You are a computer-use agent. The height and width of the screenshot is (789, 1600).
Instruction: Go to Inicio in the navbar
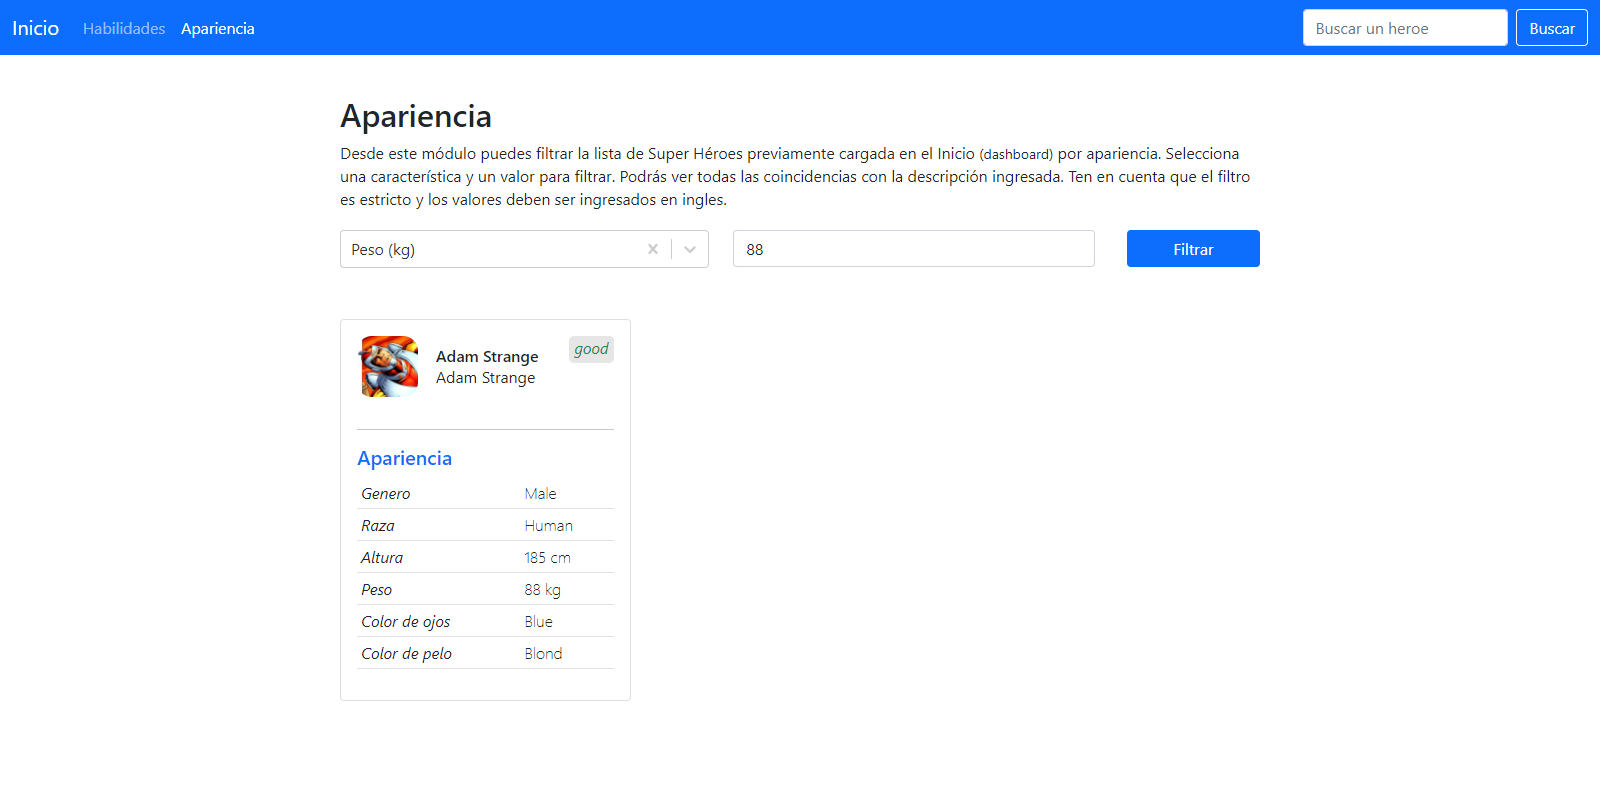point(36,28)
